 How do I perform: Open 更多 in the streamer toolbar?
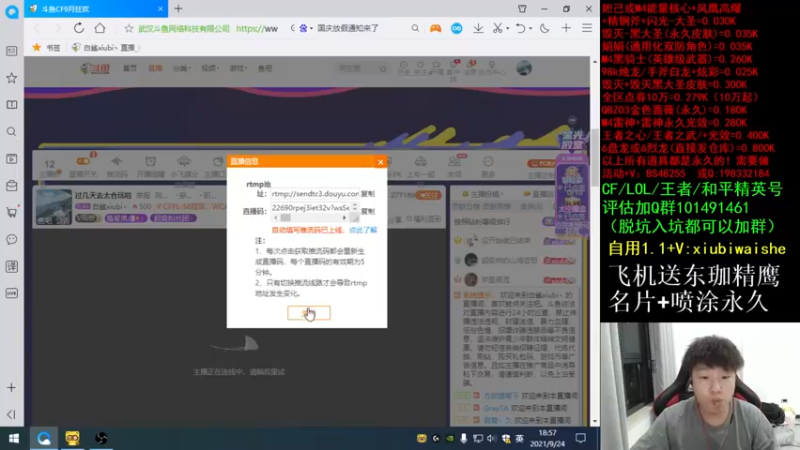pos(488,166)
